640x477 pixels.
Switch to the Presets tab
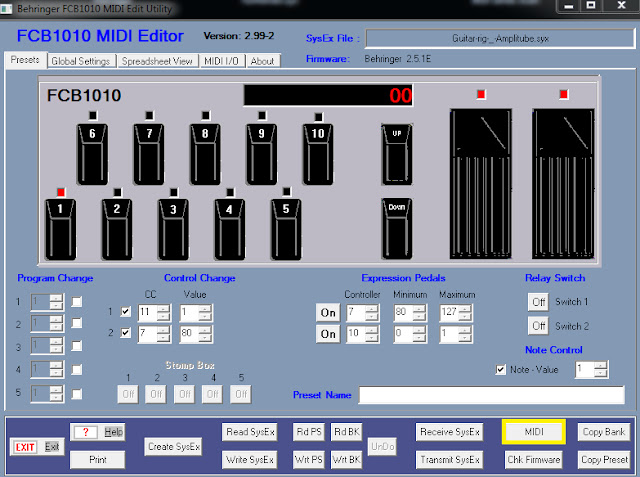[25, 60]
